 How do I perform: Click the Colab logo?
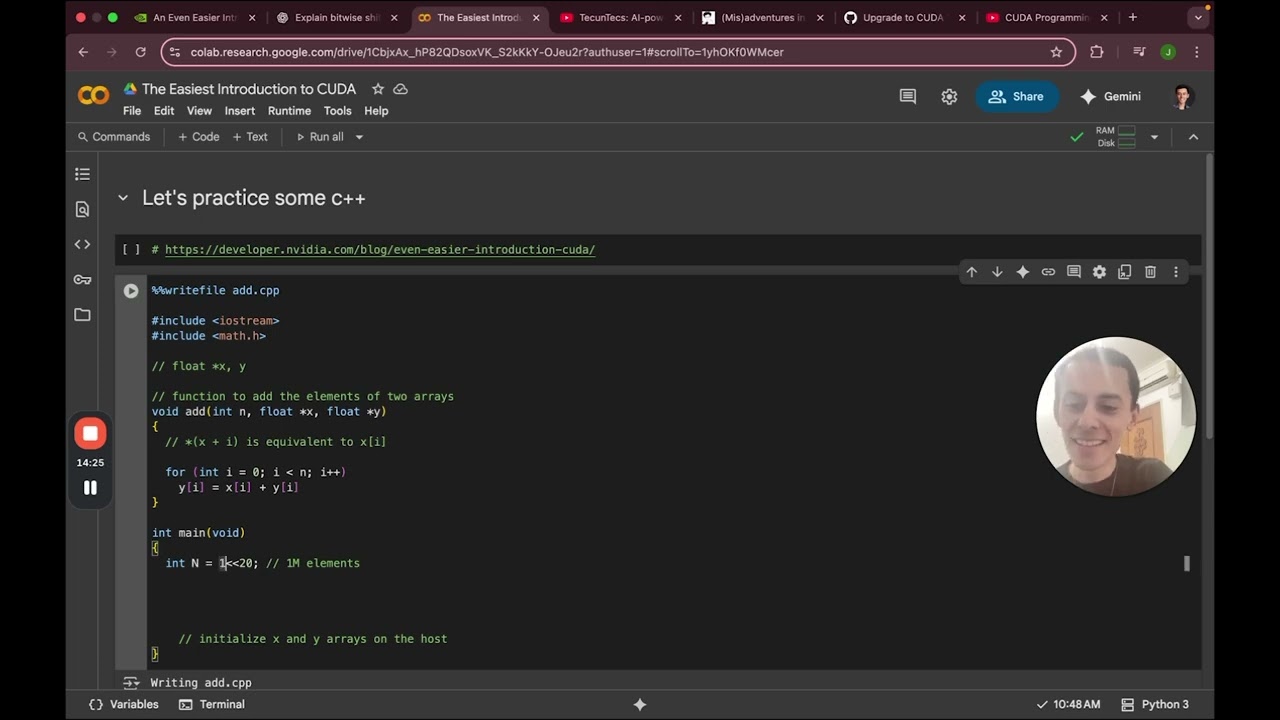coord(93,96)
